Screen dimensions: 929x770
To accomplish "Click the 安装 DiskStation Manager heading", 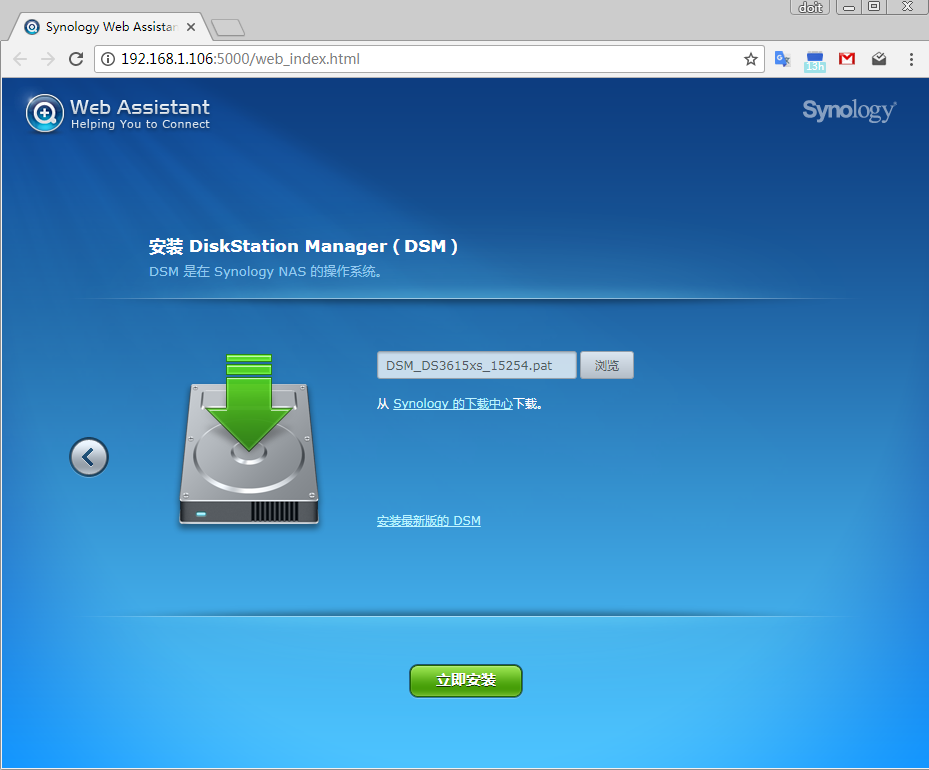I will [303, 246].
